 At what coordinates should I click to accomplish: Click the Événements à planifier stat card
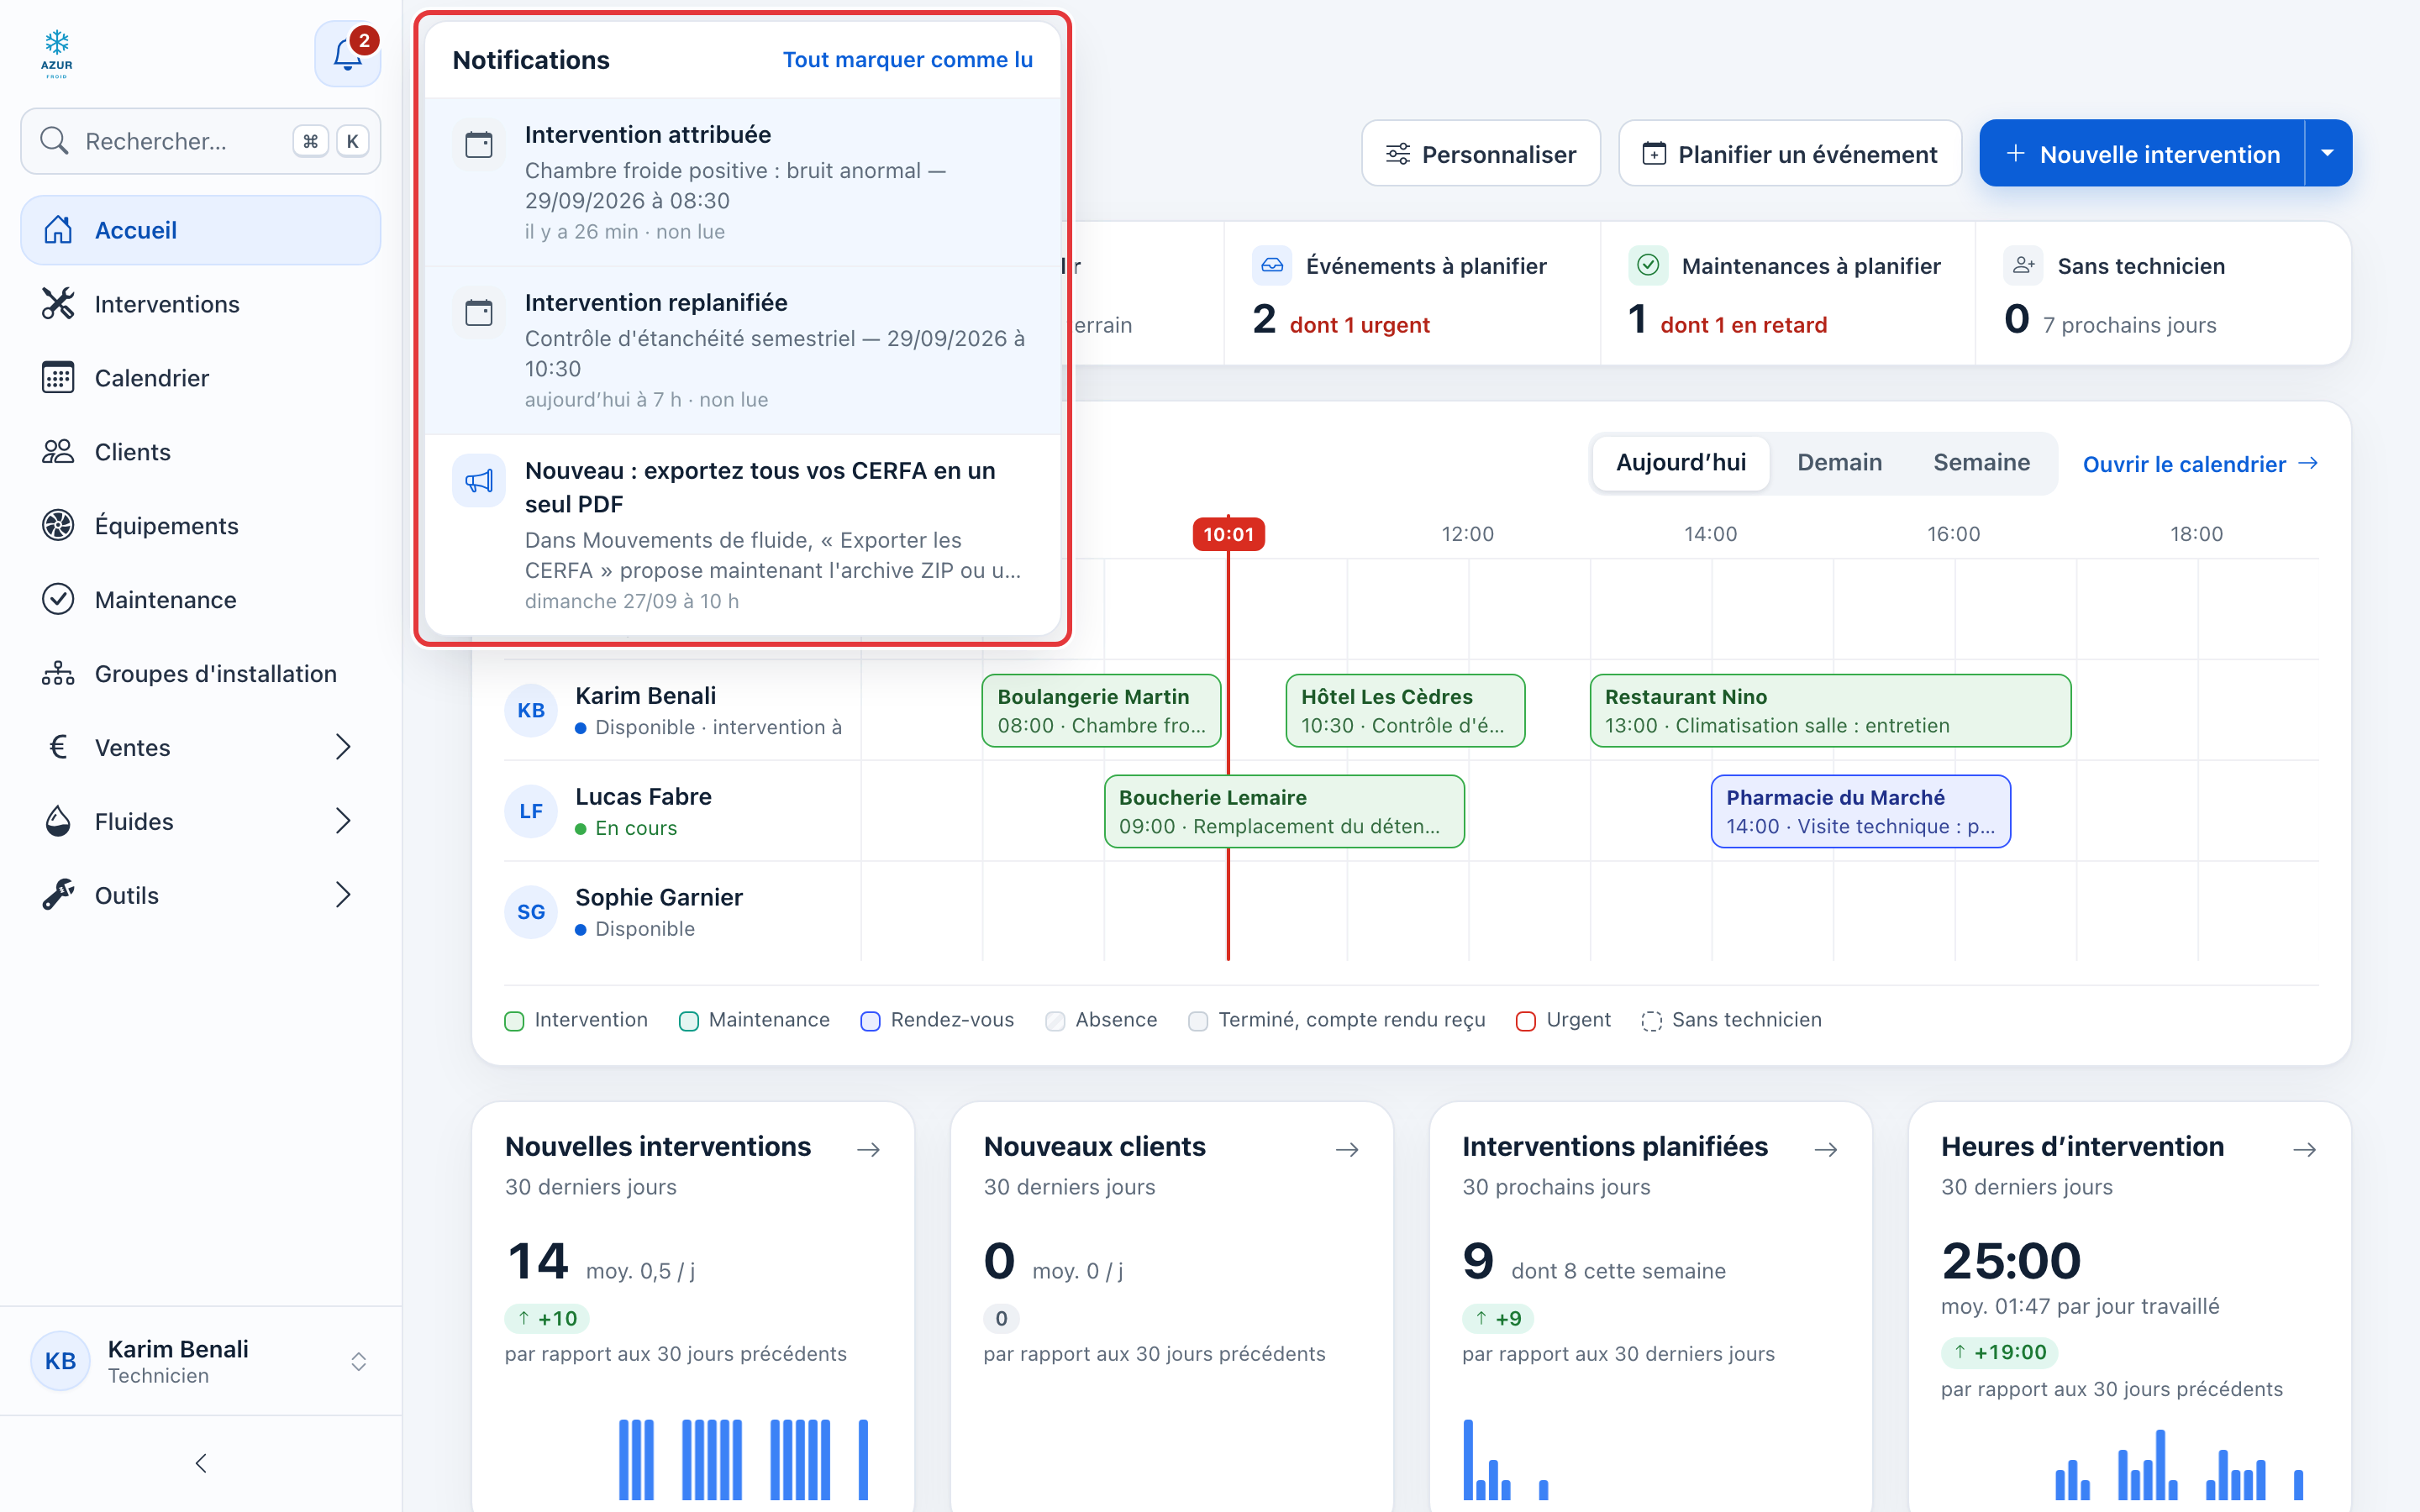1411,293
